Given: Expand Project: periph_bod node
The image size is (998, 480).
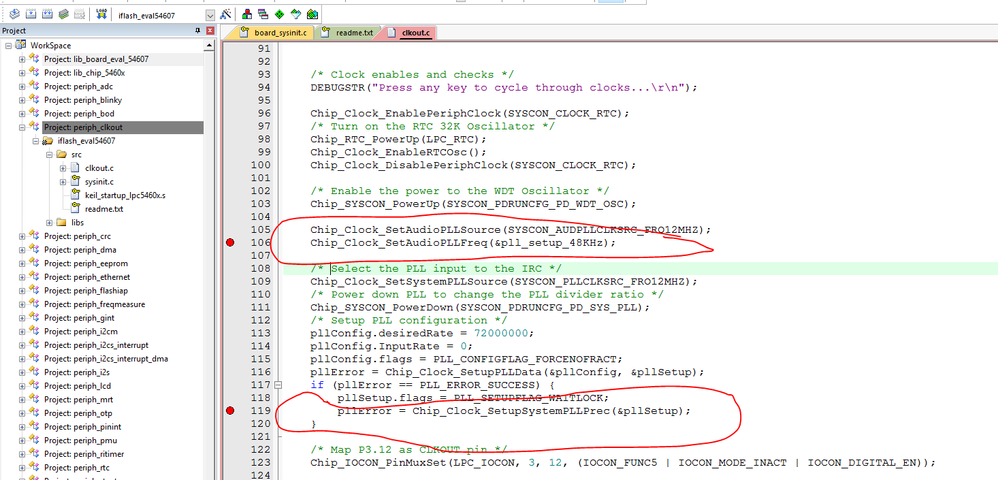Looking at the screenshot, I should coord(22,113).
